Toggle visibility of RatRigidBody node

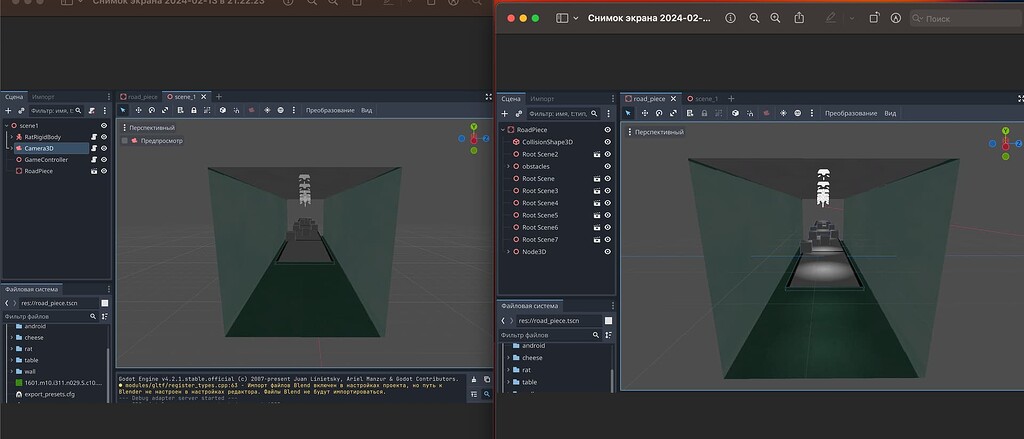[x=104, y=137]
